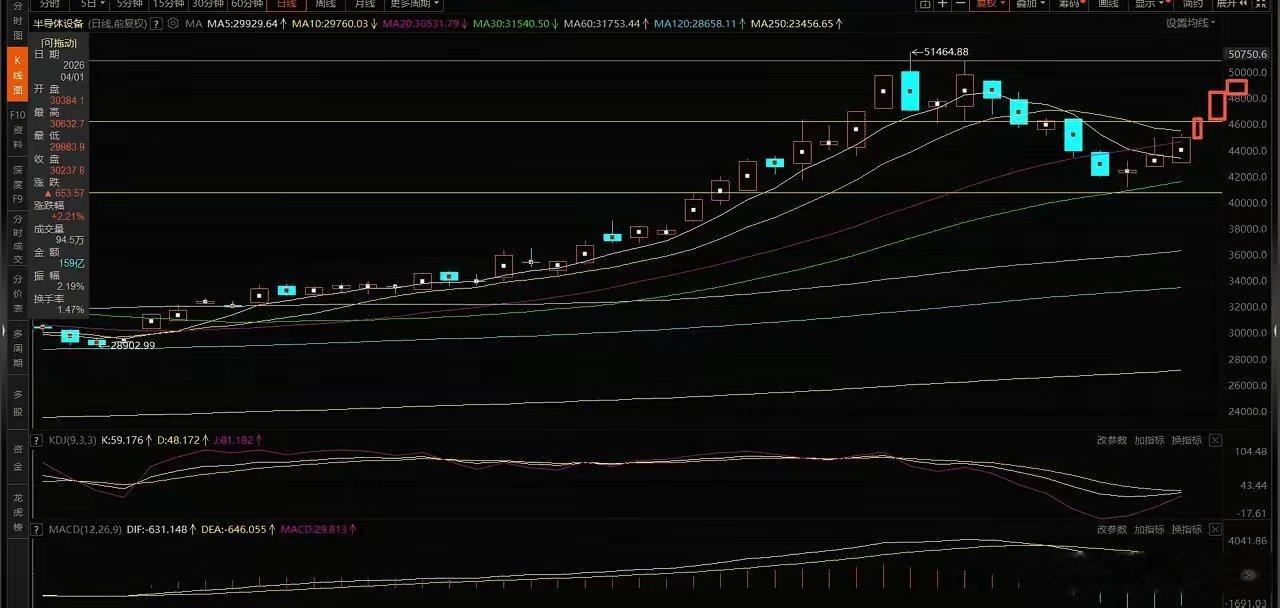Screen dimensions: 1280x608
Task: Click the arrow at right edge of price axis
Action: pyautogui.click(x=1275, y=331)
